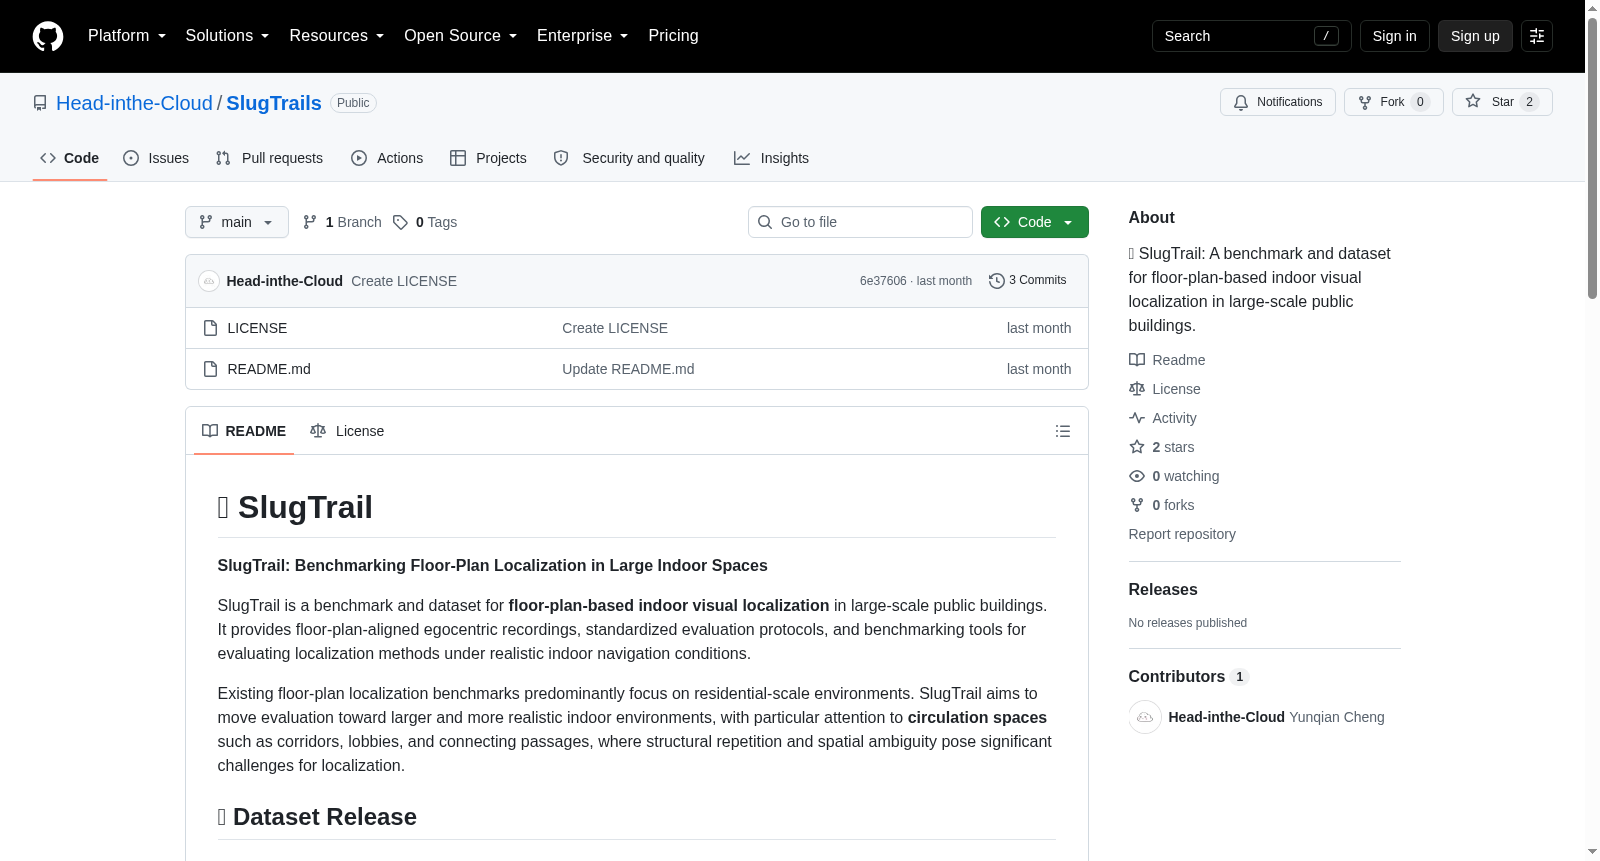Click the Sign up button

tap(1475, 36)
